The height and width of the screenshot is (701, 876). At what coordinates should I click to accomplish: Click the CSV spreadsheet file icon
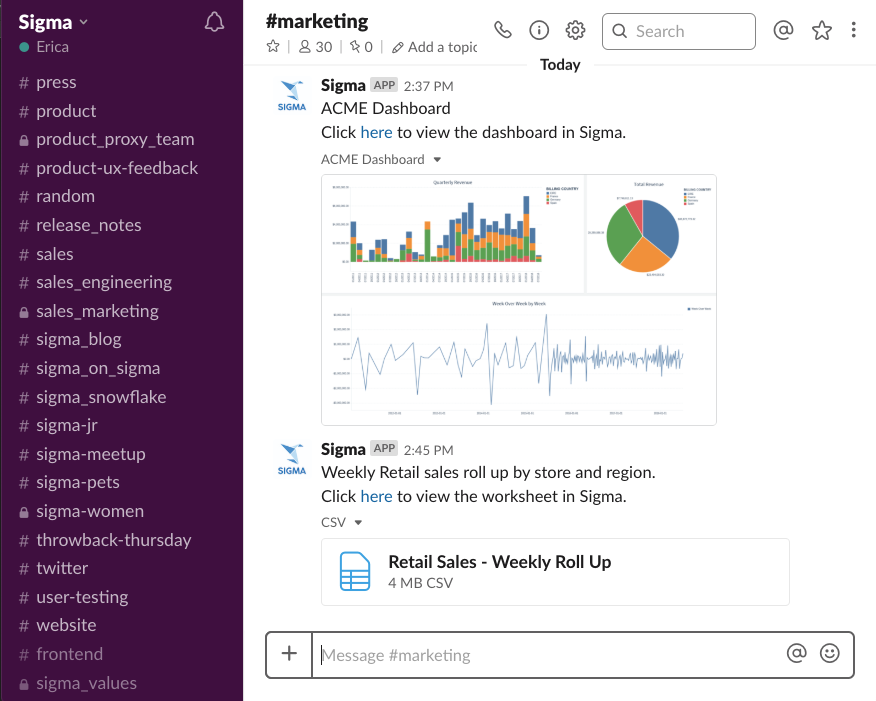(355, 571)
